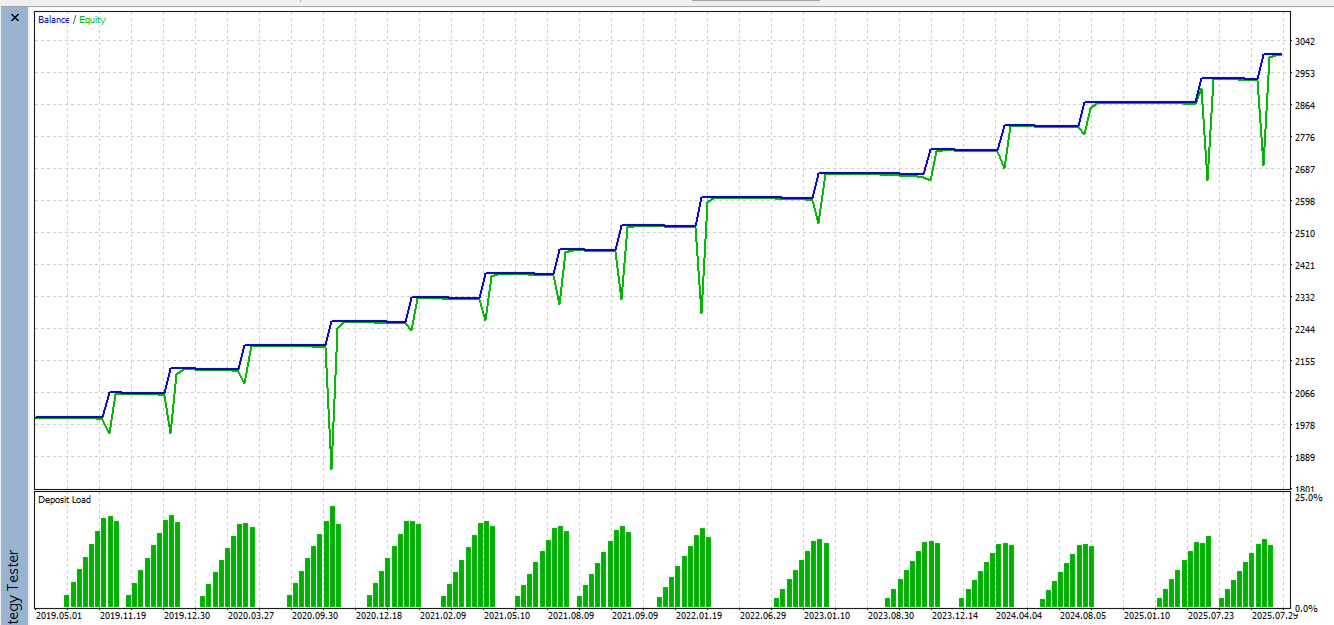Click the 2020.09.30 date label

pyautogui.click(x=316, y=616)
